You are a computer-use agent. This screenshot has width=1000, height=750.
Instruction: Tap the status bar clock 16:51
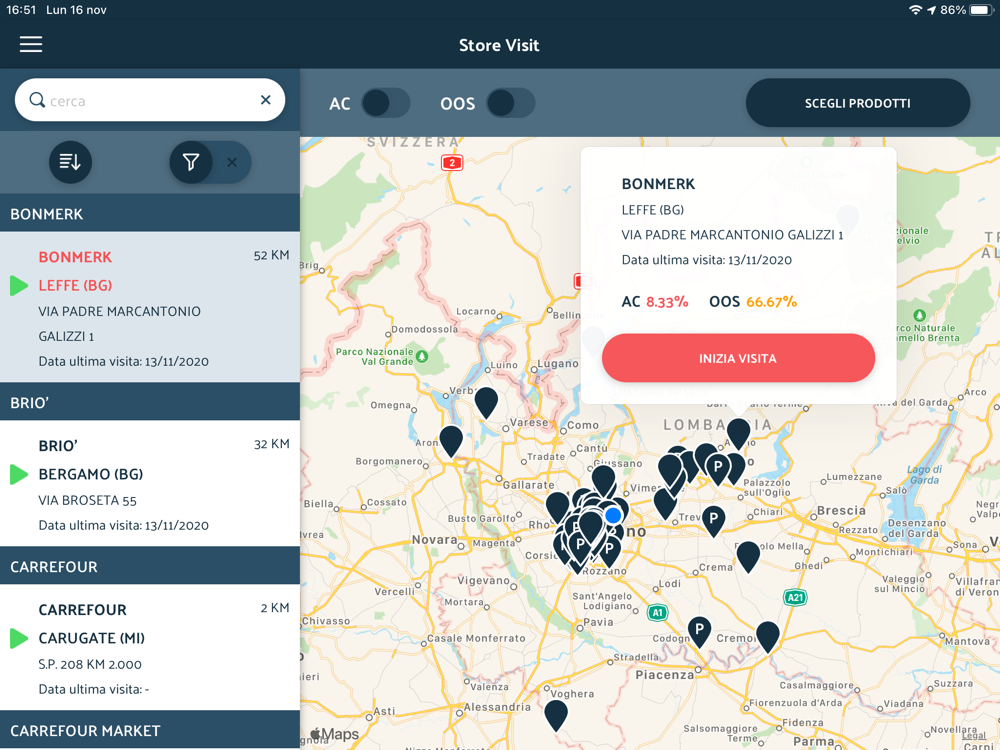(x=21, y=10)
